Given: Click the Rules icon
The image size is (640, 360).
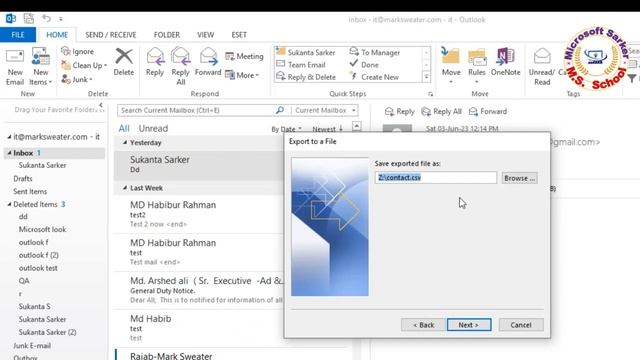Looking at the screenshot, I should pos(477,57).
